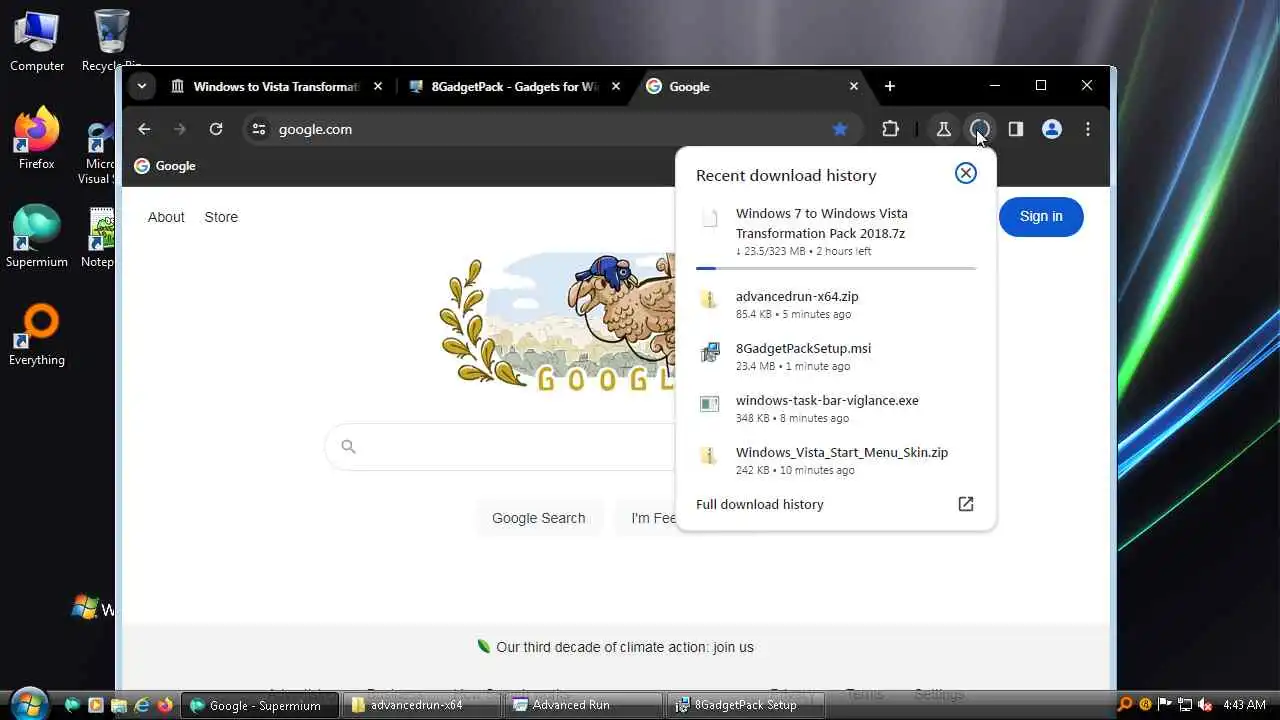Open full download history external icon
Viewport: 1280px width, 720px height.
point(966,504)
